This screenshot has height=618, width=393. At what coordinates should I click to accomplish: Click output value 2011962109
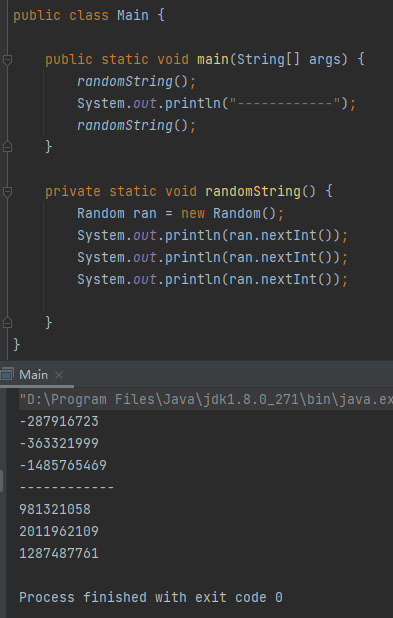(x=59, y=532)
